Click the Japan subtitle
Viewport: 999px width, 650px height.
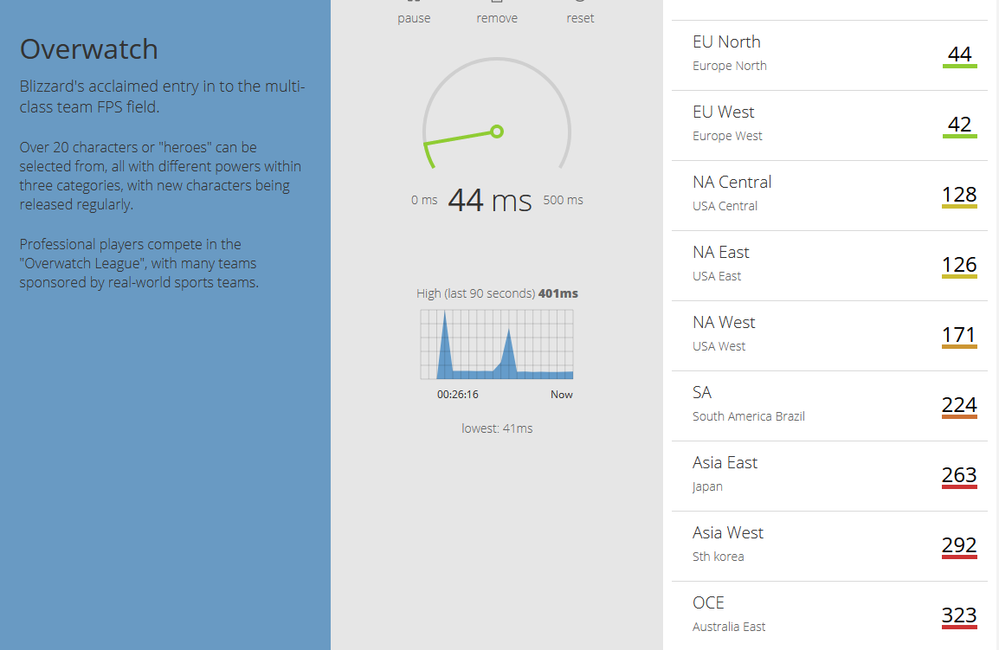707,487
